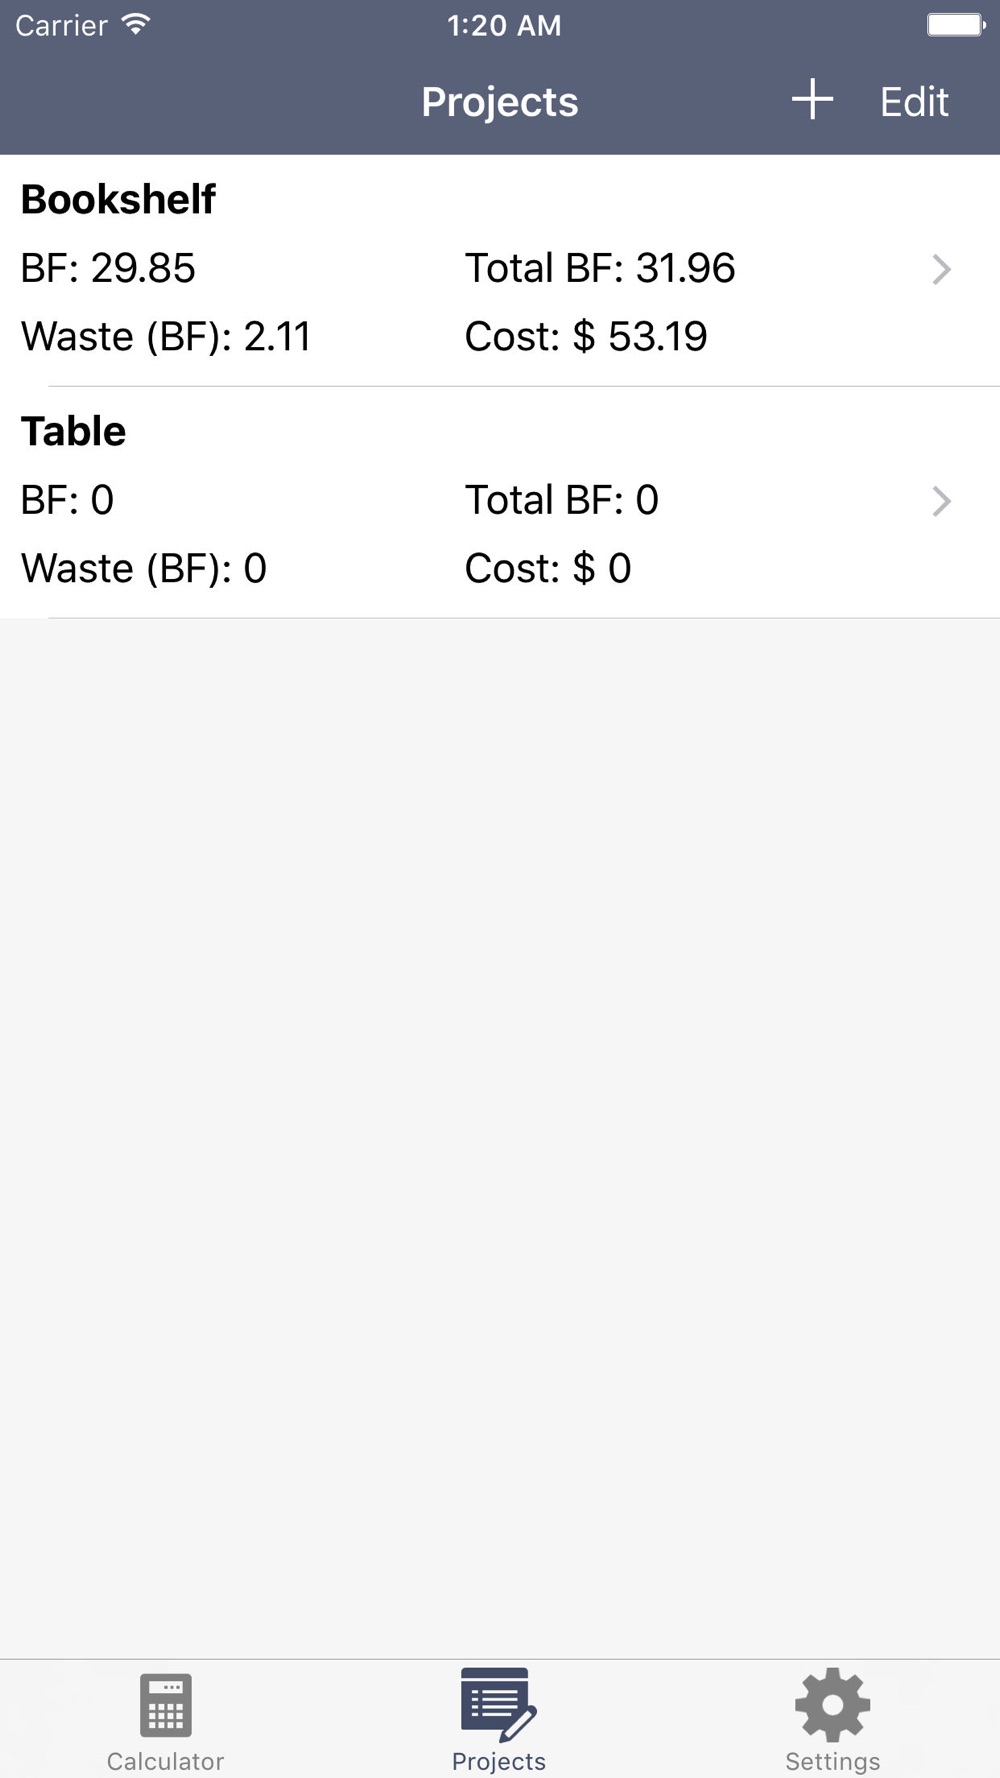
Task: Expand the Table project chevron
Action: click(940, 501)
